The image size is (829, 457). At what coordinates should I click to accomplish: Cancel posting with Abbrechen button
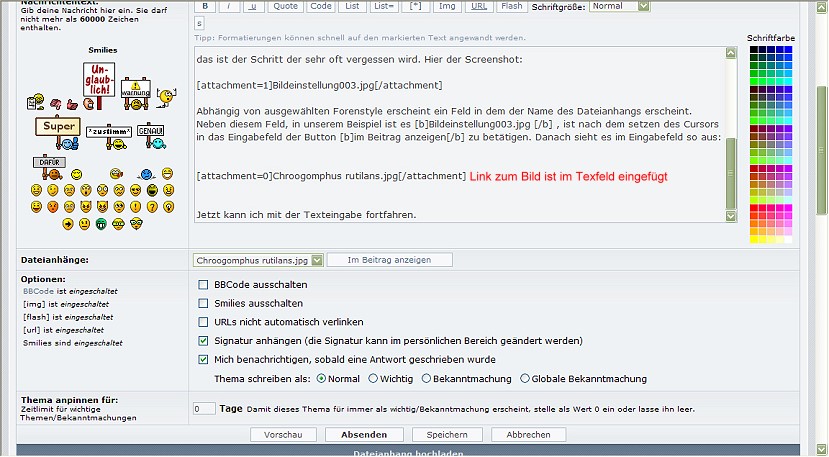pyautogui.click(x=528, y=435)
